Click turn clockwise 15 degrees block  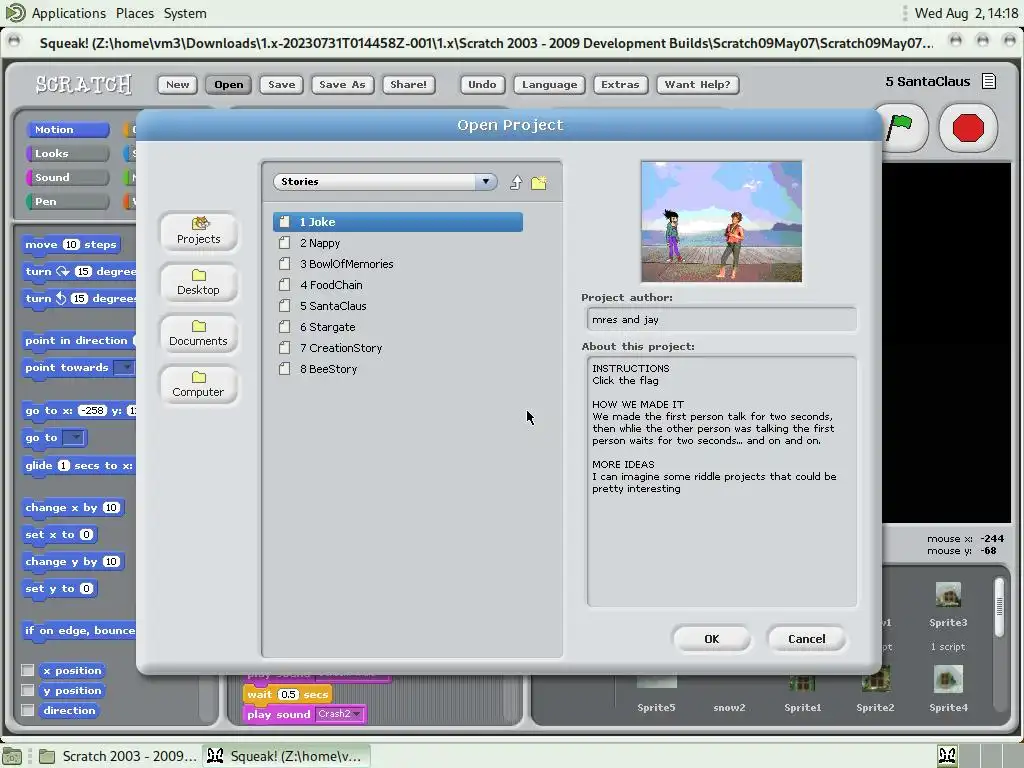click(x=80, y=272)
